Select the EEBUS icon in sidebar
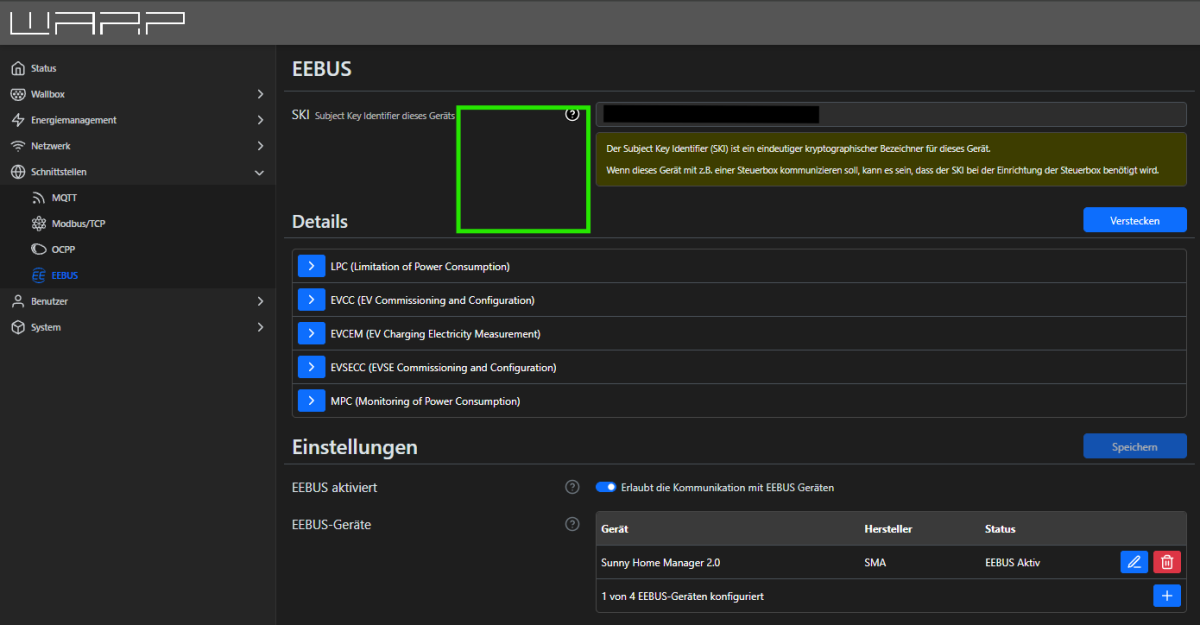 click(x=39, y=275)
